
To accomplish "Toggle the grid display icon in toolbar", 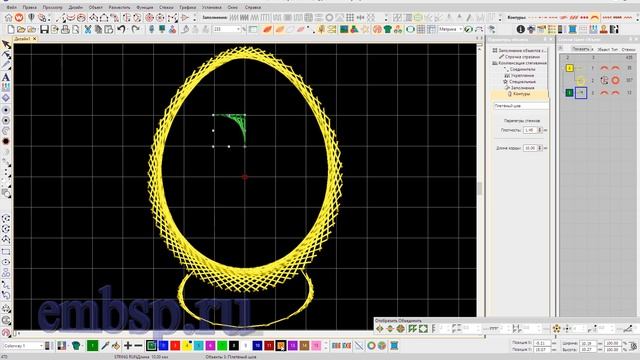I will click(420, 29).
